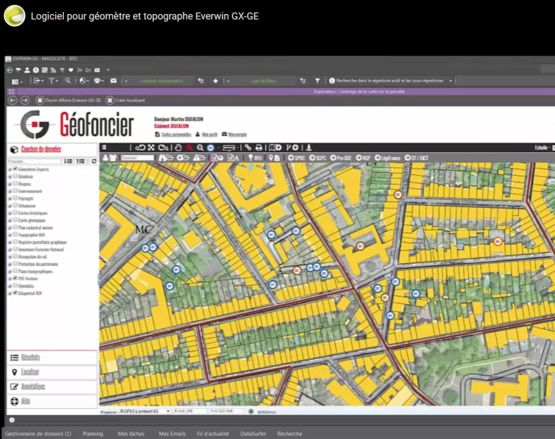555x439 pixels.
Task: Expand the Carte géologique layer group
Action: pyautogui.click(x=10, y=220)
